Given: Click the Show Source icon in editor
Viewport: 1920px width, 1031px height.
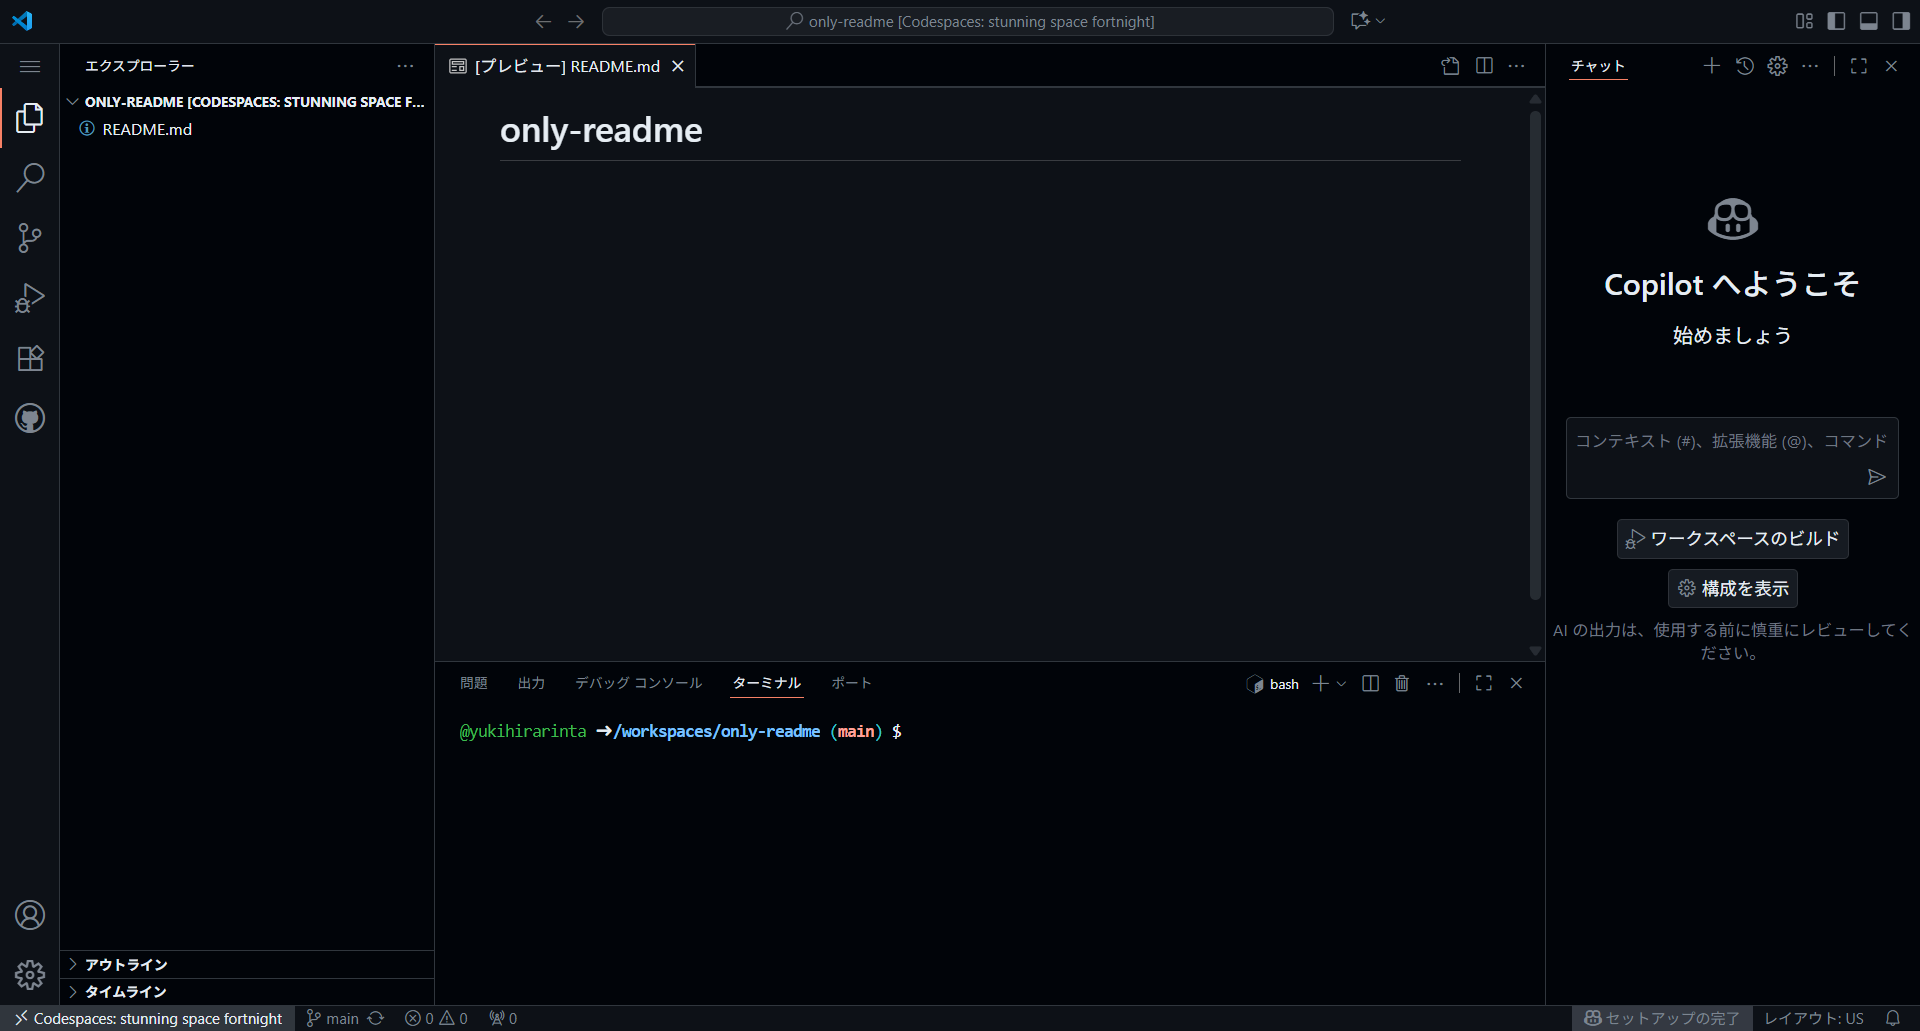Looking at the screenshot, I should pos(1451,66).
